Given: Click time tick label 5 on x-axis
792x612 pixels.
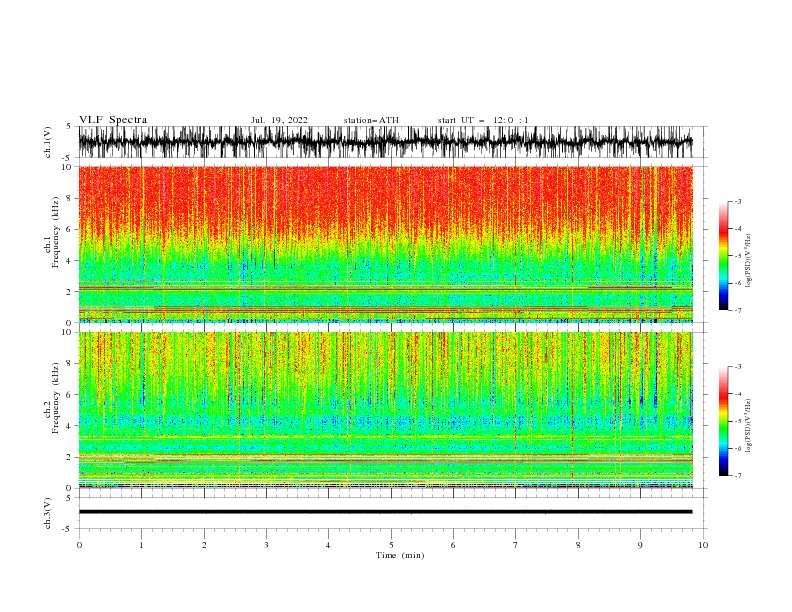Looking at the screenshot, I should pyautogui.click(x=391, y=545).
